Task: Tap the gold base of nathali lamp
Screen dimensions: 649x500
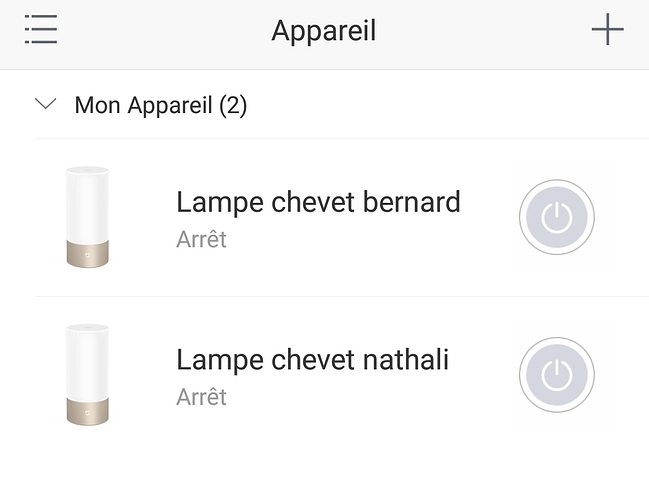Action: click(x=87, y=411)
